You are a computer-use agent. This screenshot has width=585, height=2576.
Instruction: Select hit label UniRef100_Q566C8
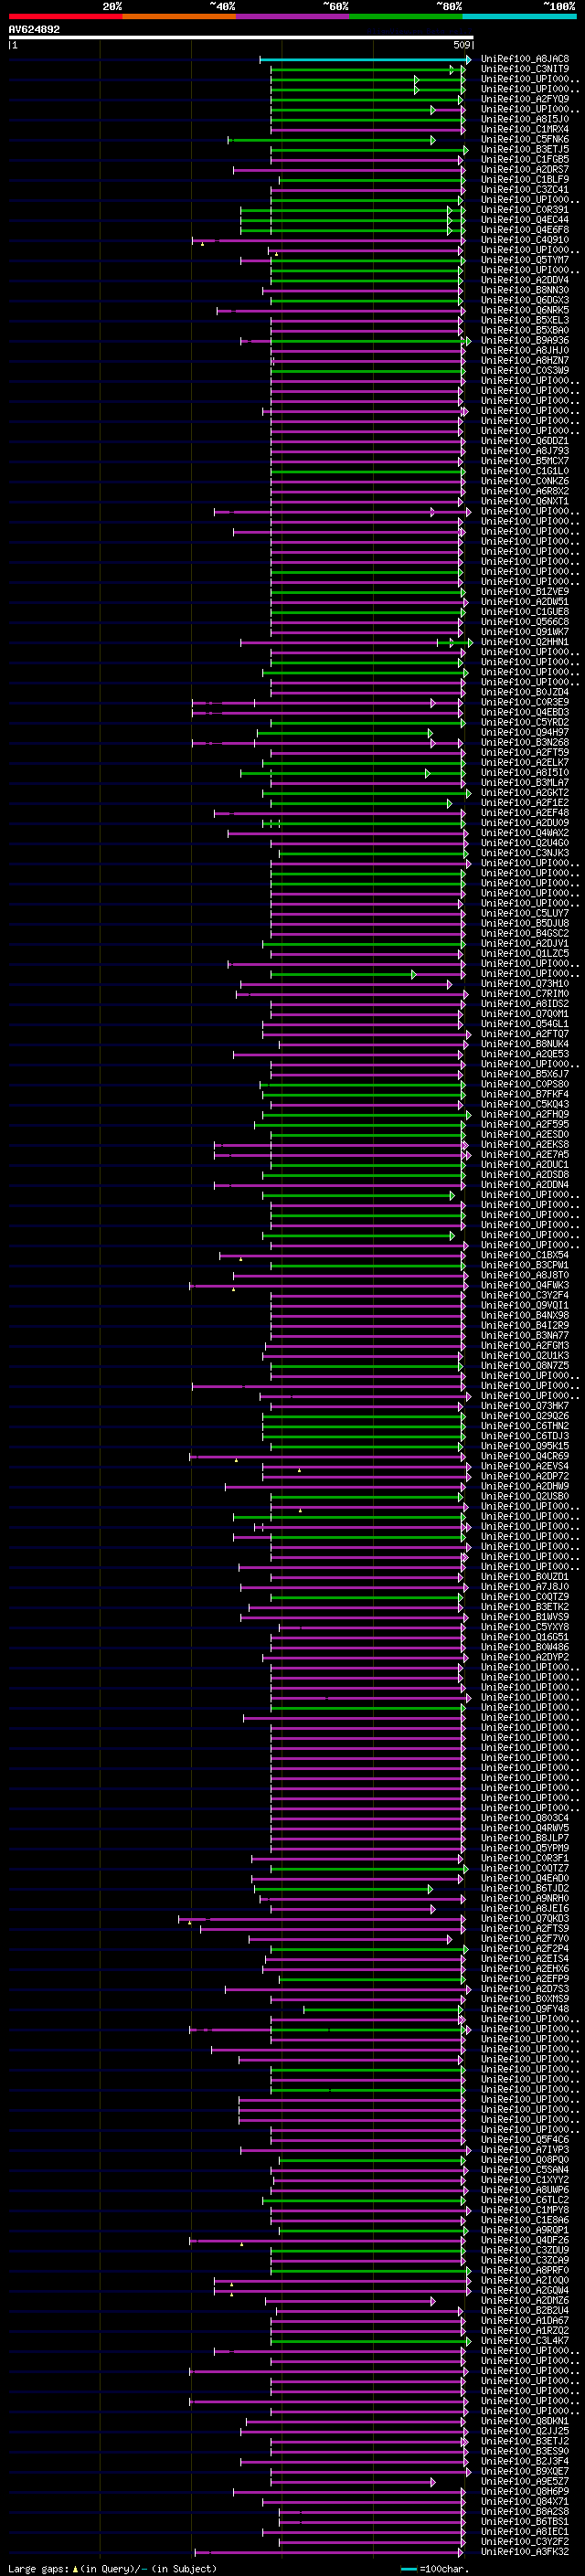point(525,622)
